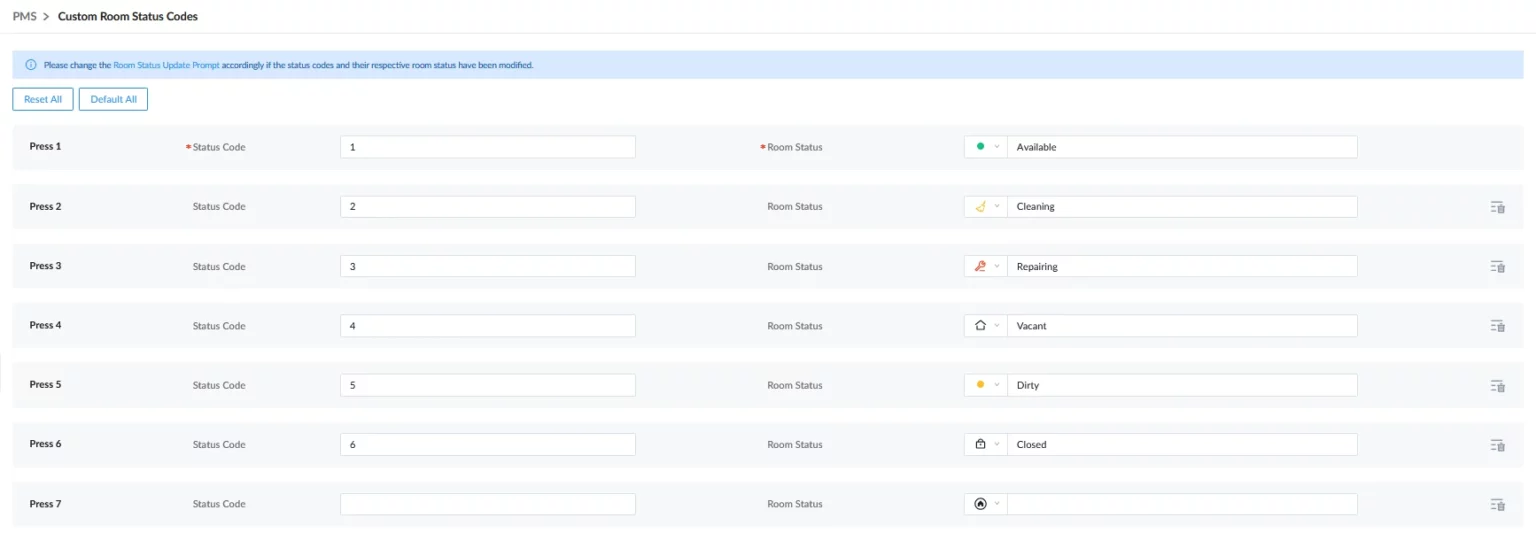The height and width of the screenshot is (533, 1536).
Task: Expand the Vacant house icon dropdown
Action: coord(986,326)
